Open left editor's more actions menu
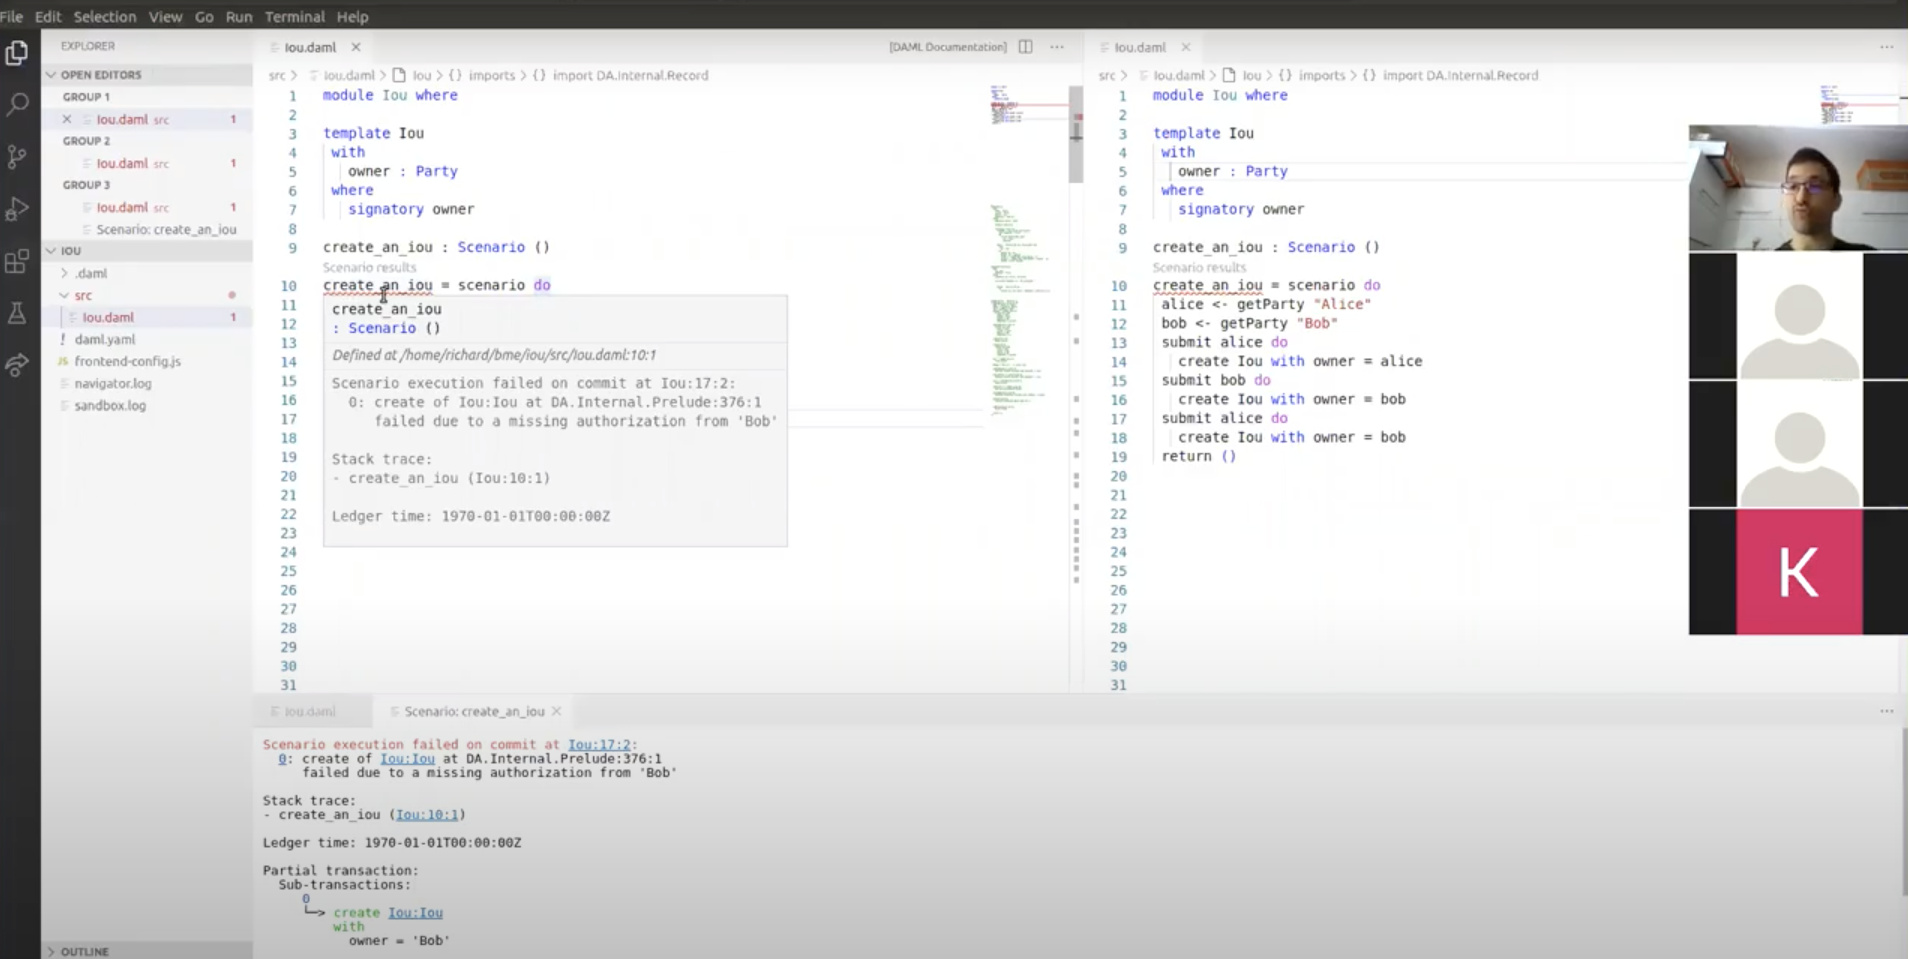 click(1057, 47)
